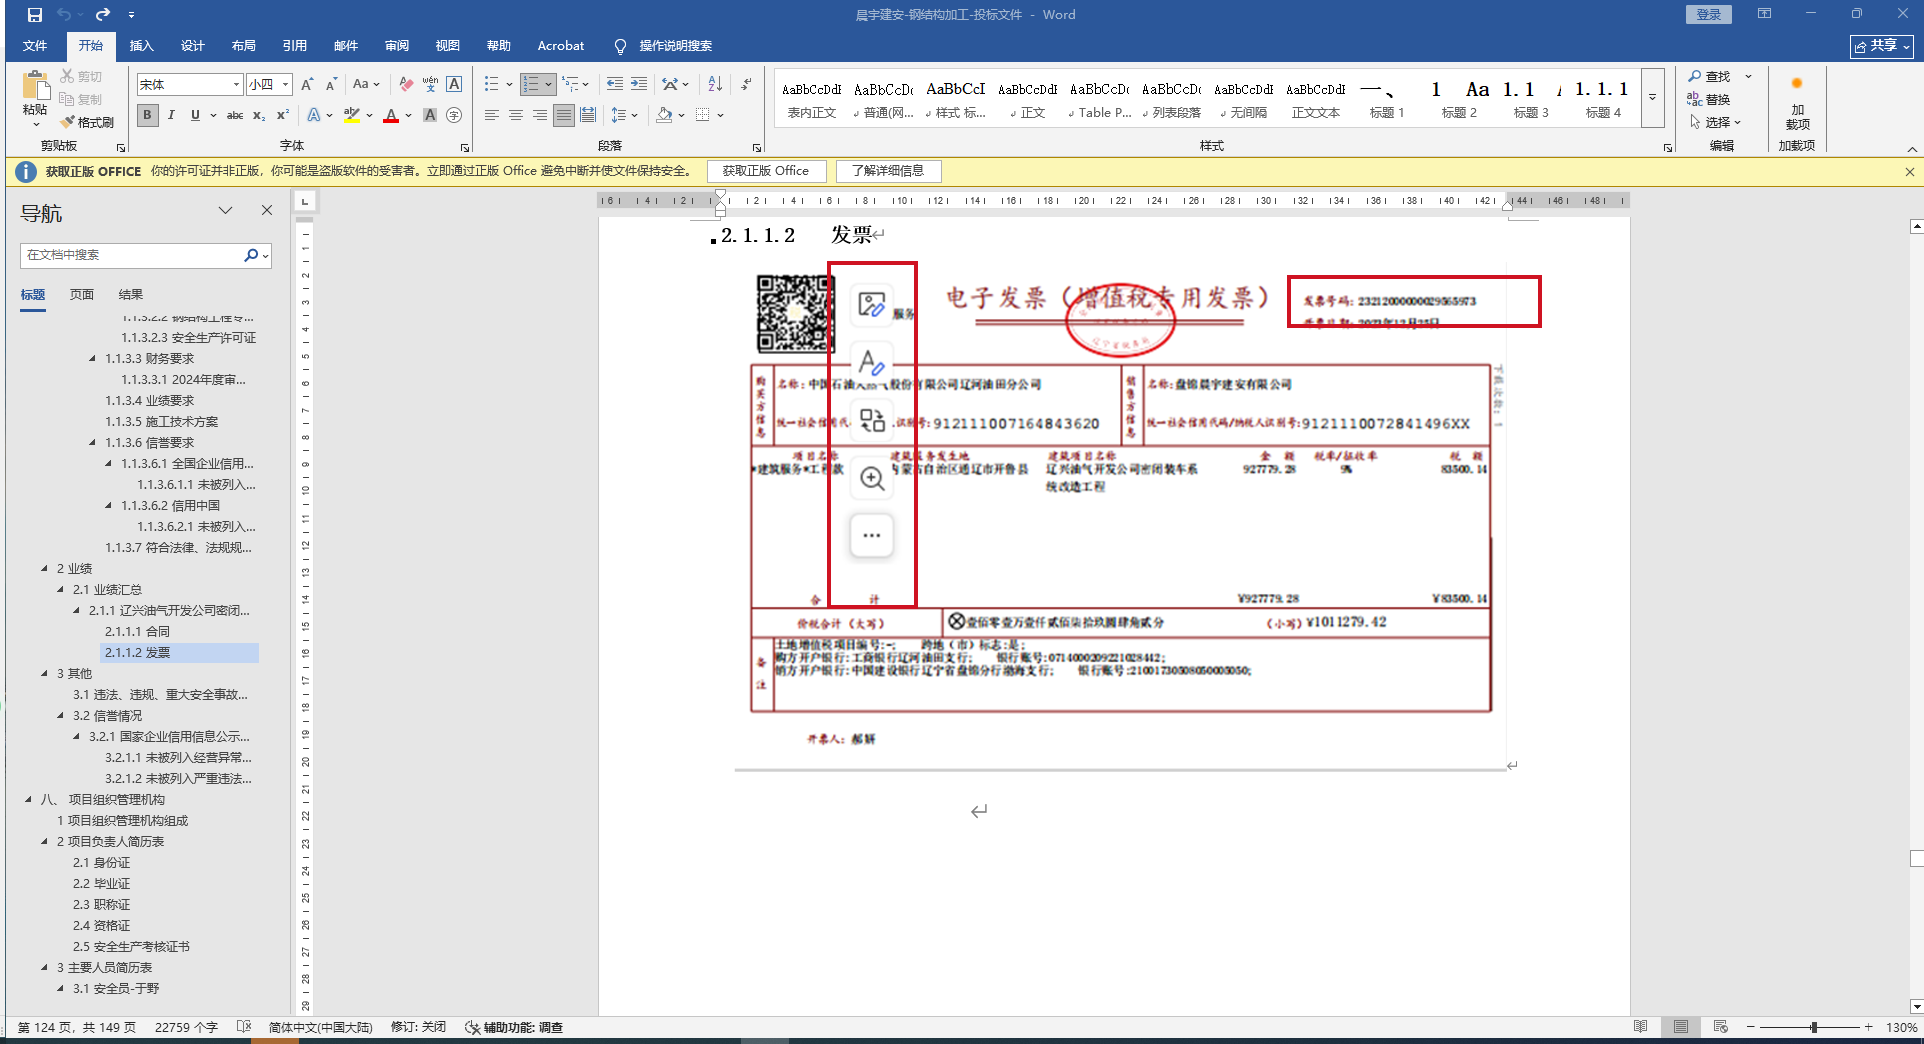The height and width of the screenshot is (1044, 1924).
Task: Copy the selection with 复制
Action: click(81, 99)
